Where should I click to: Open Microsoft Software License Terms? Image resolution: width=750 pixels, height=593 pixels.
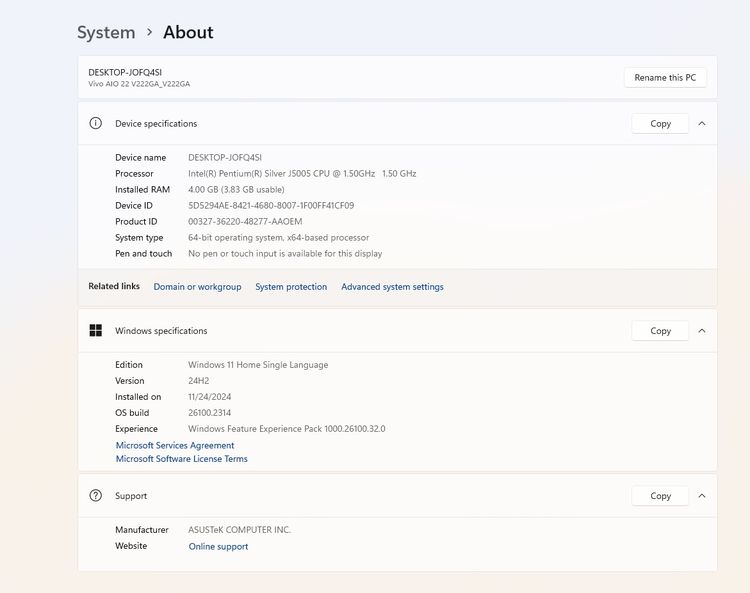pyautogui.click(x=181, y=459)
